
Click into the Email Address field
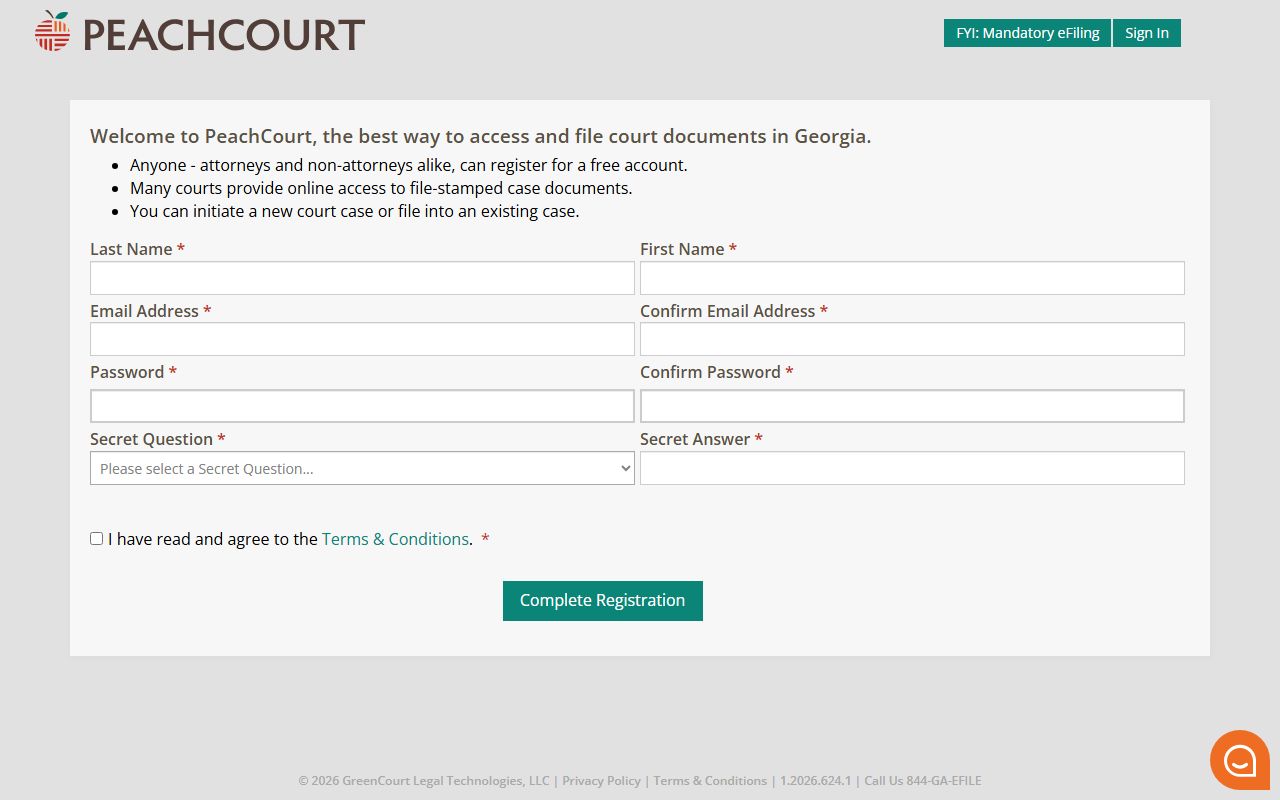click(362, 339)
